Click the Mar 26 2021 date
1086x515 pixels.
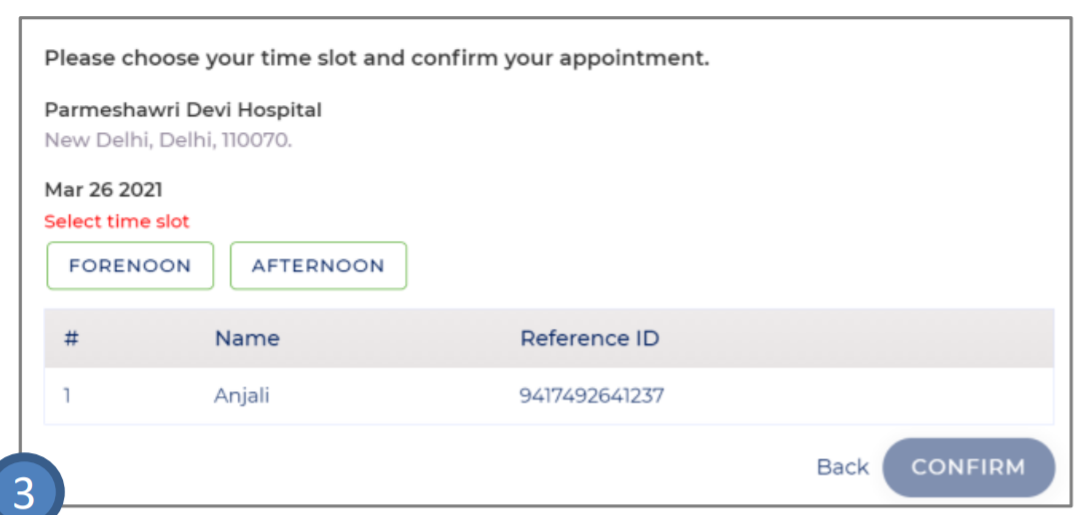coord(104,189)
